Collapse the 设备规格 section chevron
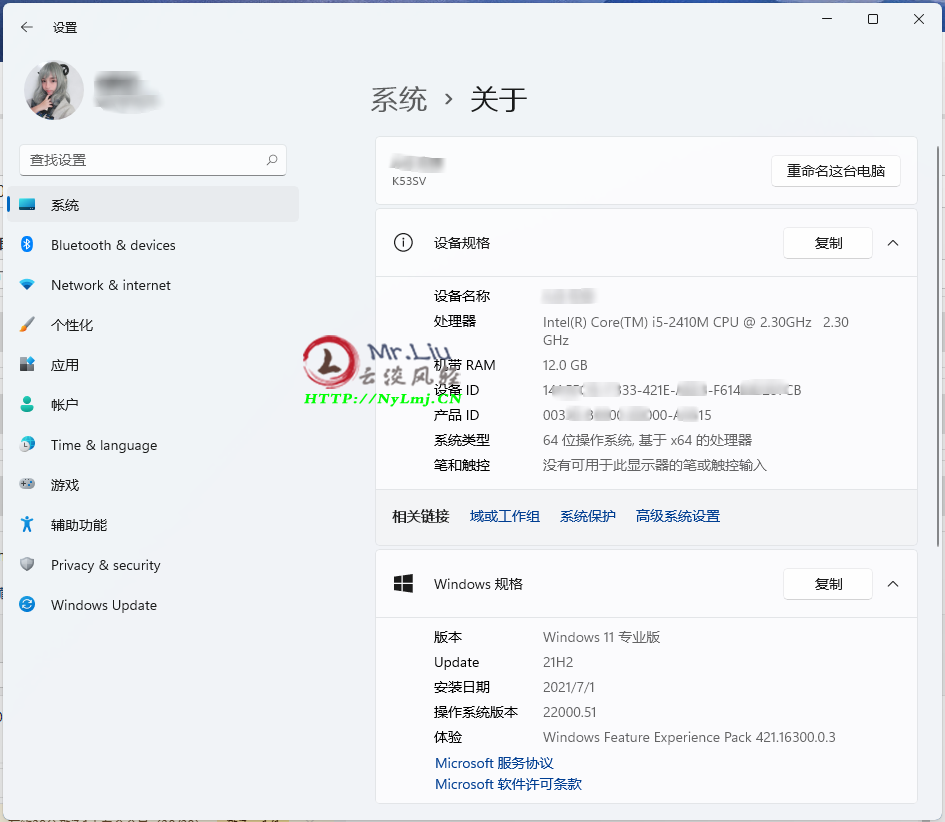This screenshot has width=945, height=822. [x=893, y=243]
